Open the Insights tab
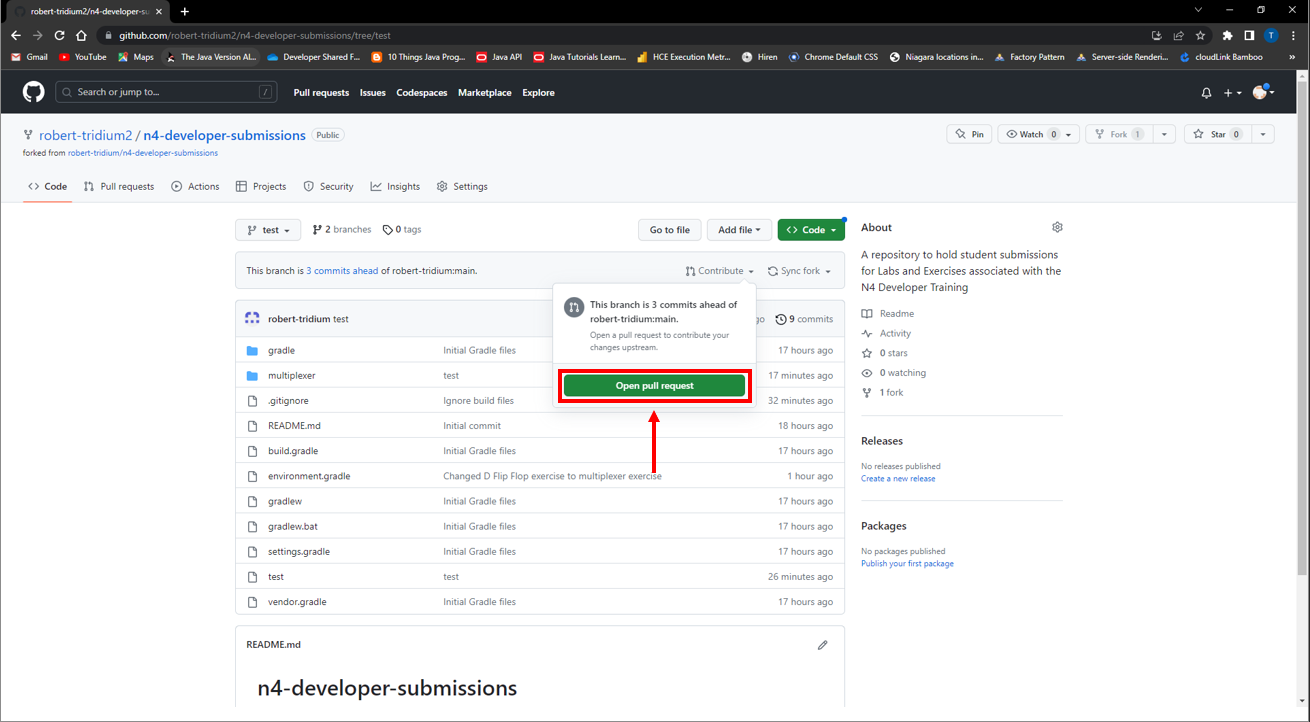Screen dimensions: 1310x722 pos(395,187)
